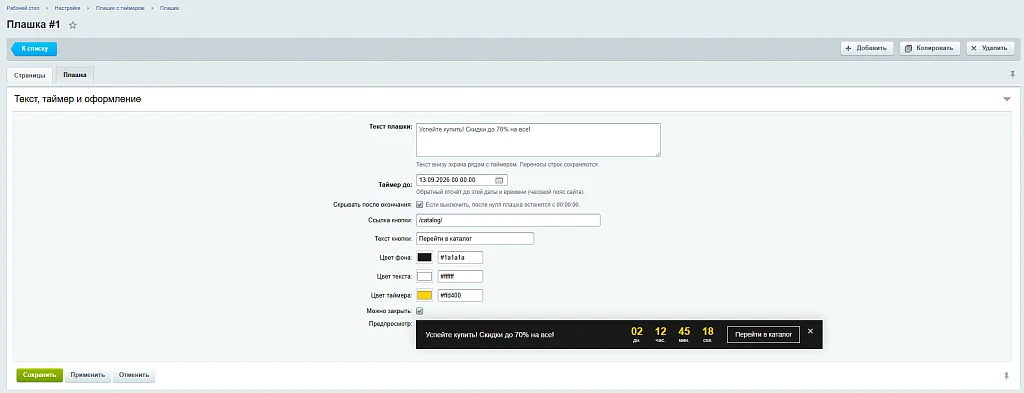Click the Удалить button
This screenshot has height=393, width=1024.
[x=991, y=48]
